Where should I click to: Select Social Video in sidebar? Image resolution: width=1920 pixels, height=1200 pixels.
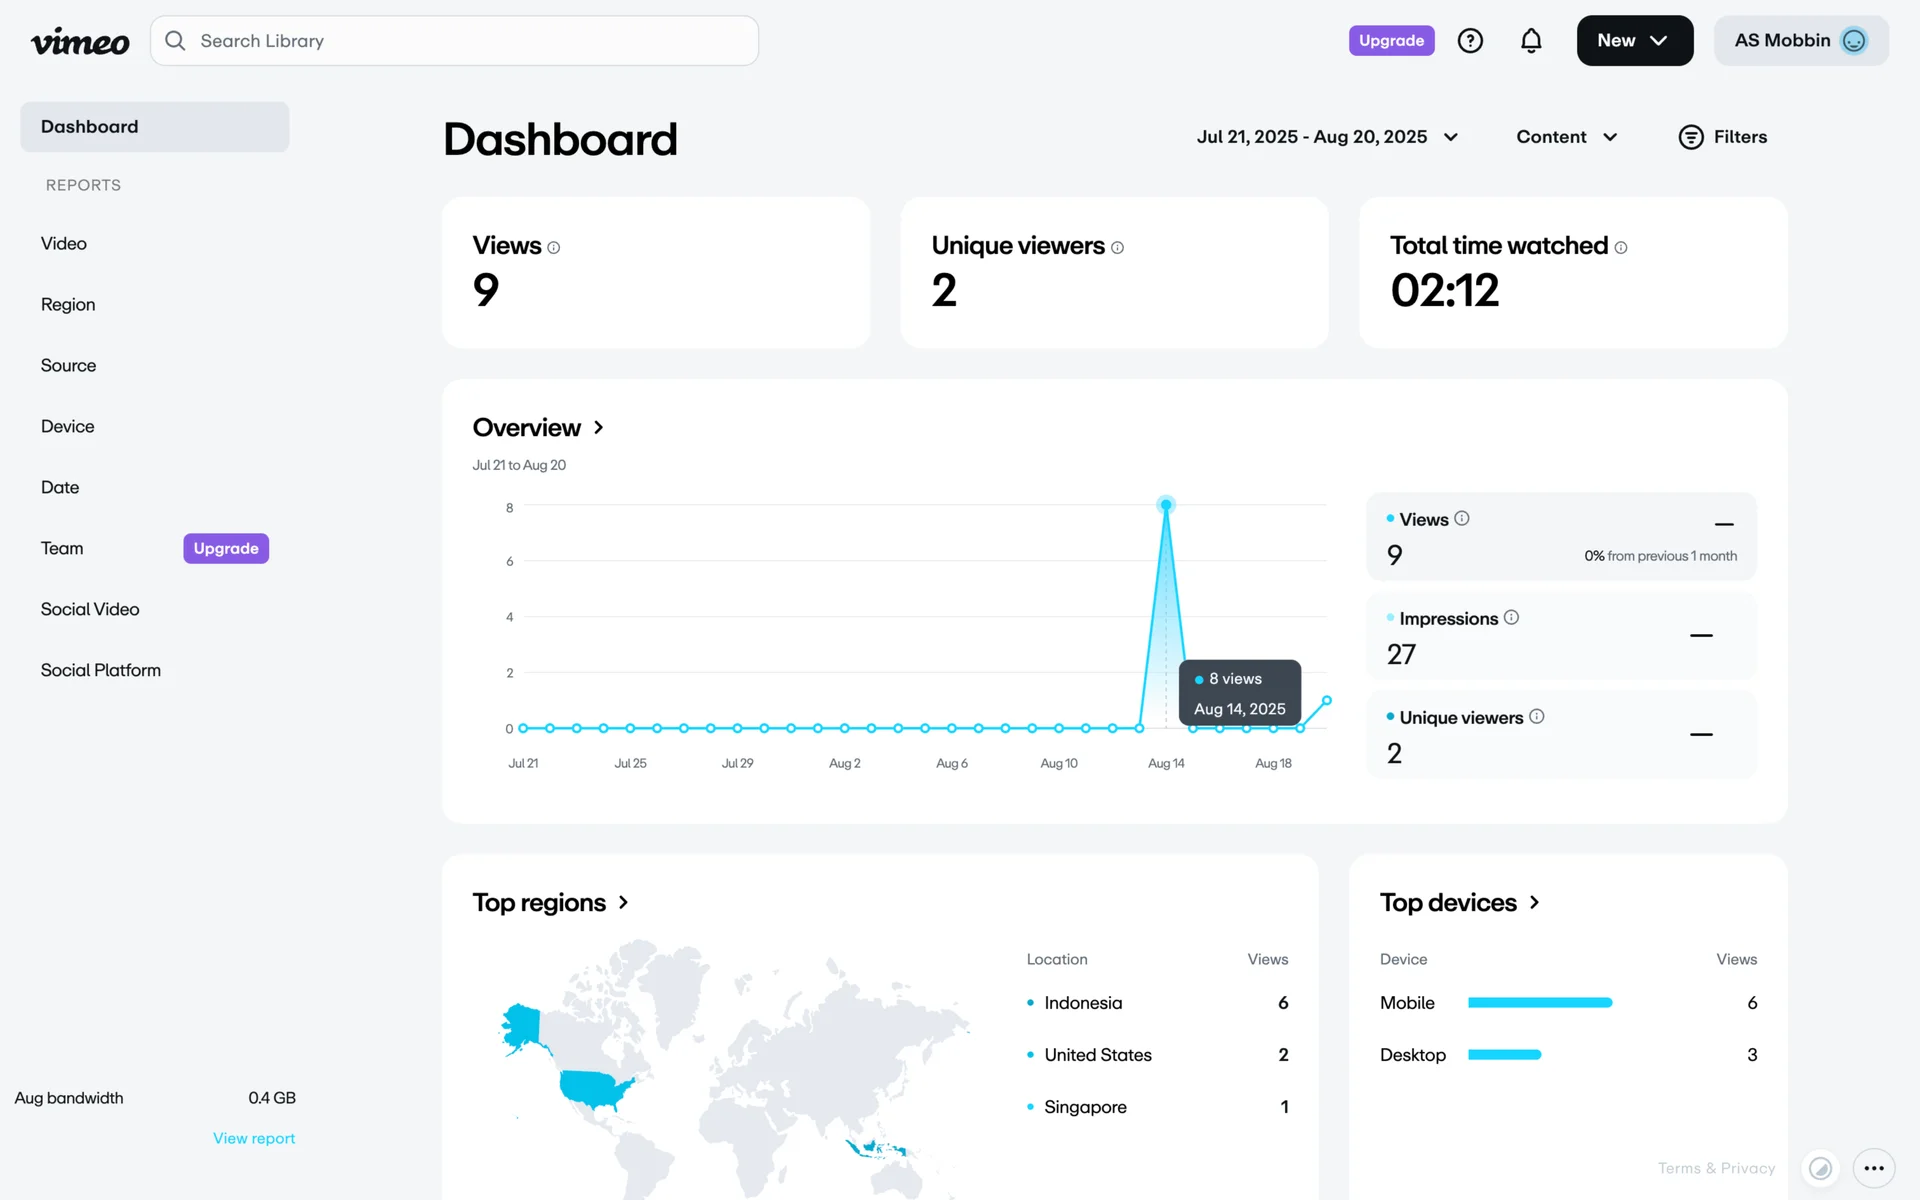(90, 609)
